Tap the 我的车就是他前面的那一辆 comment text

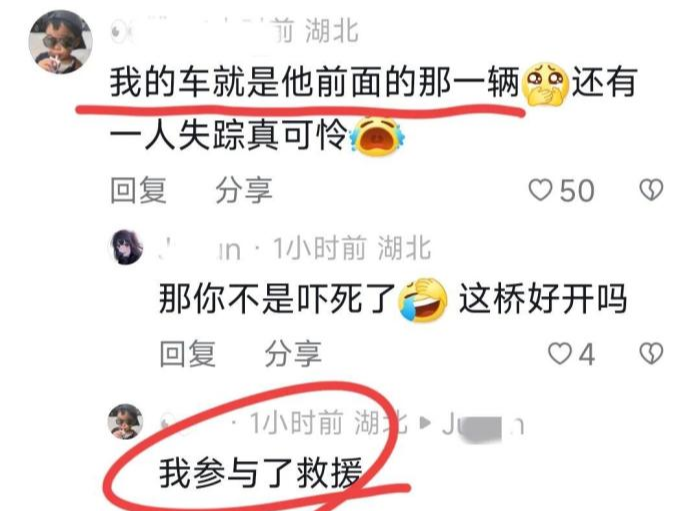[315, 83]
